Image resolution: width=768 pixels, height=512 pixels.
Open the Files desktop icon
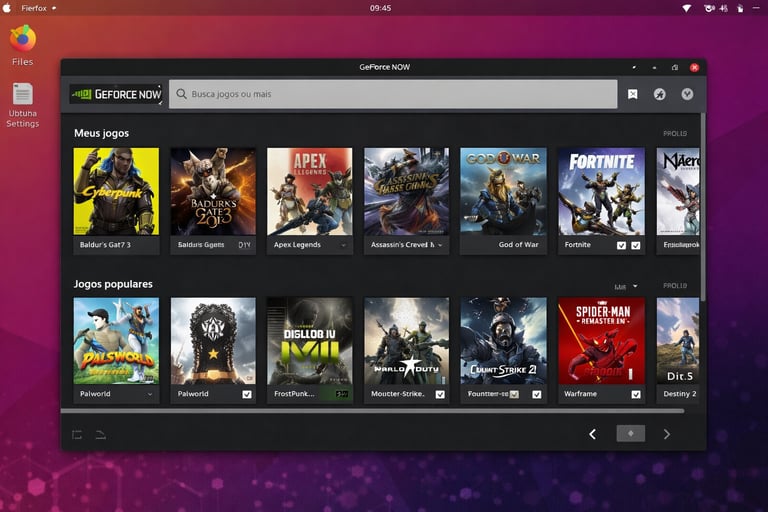point(23,46)
